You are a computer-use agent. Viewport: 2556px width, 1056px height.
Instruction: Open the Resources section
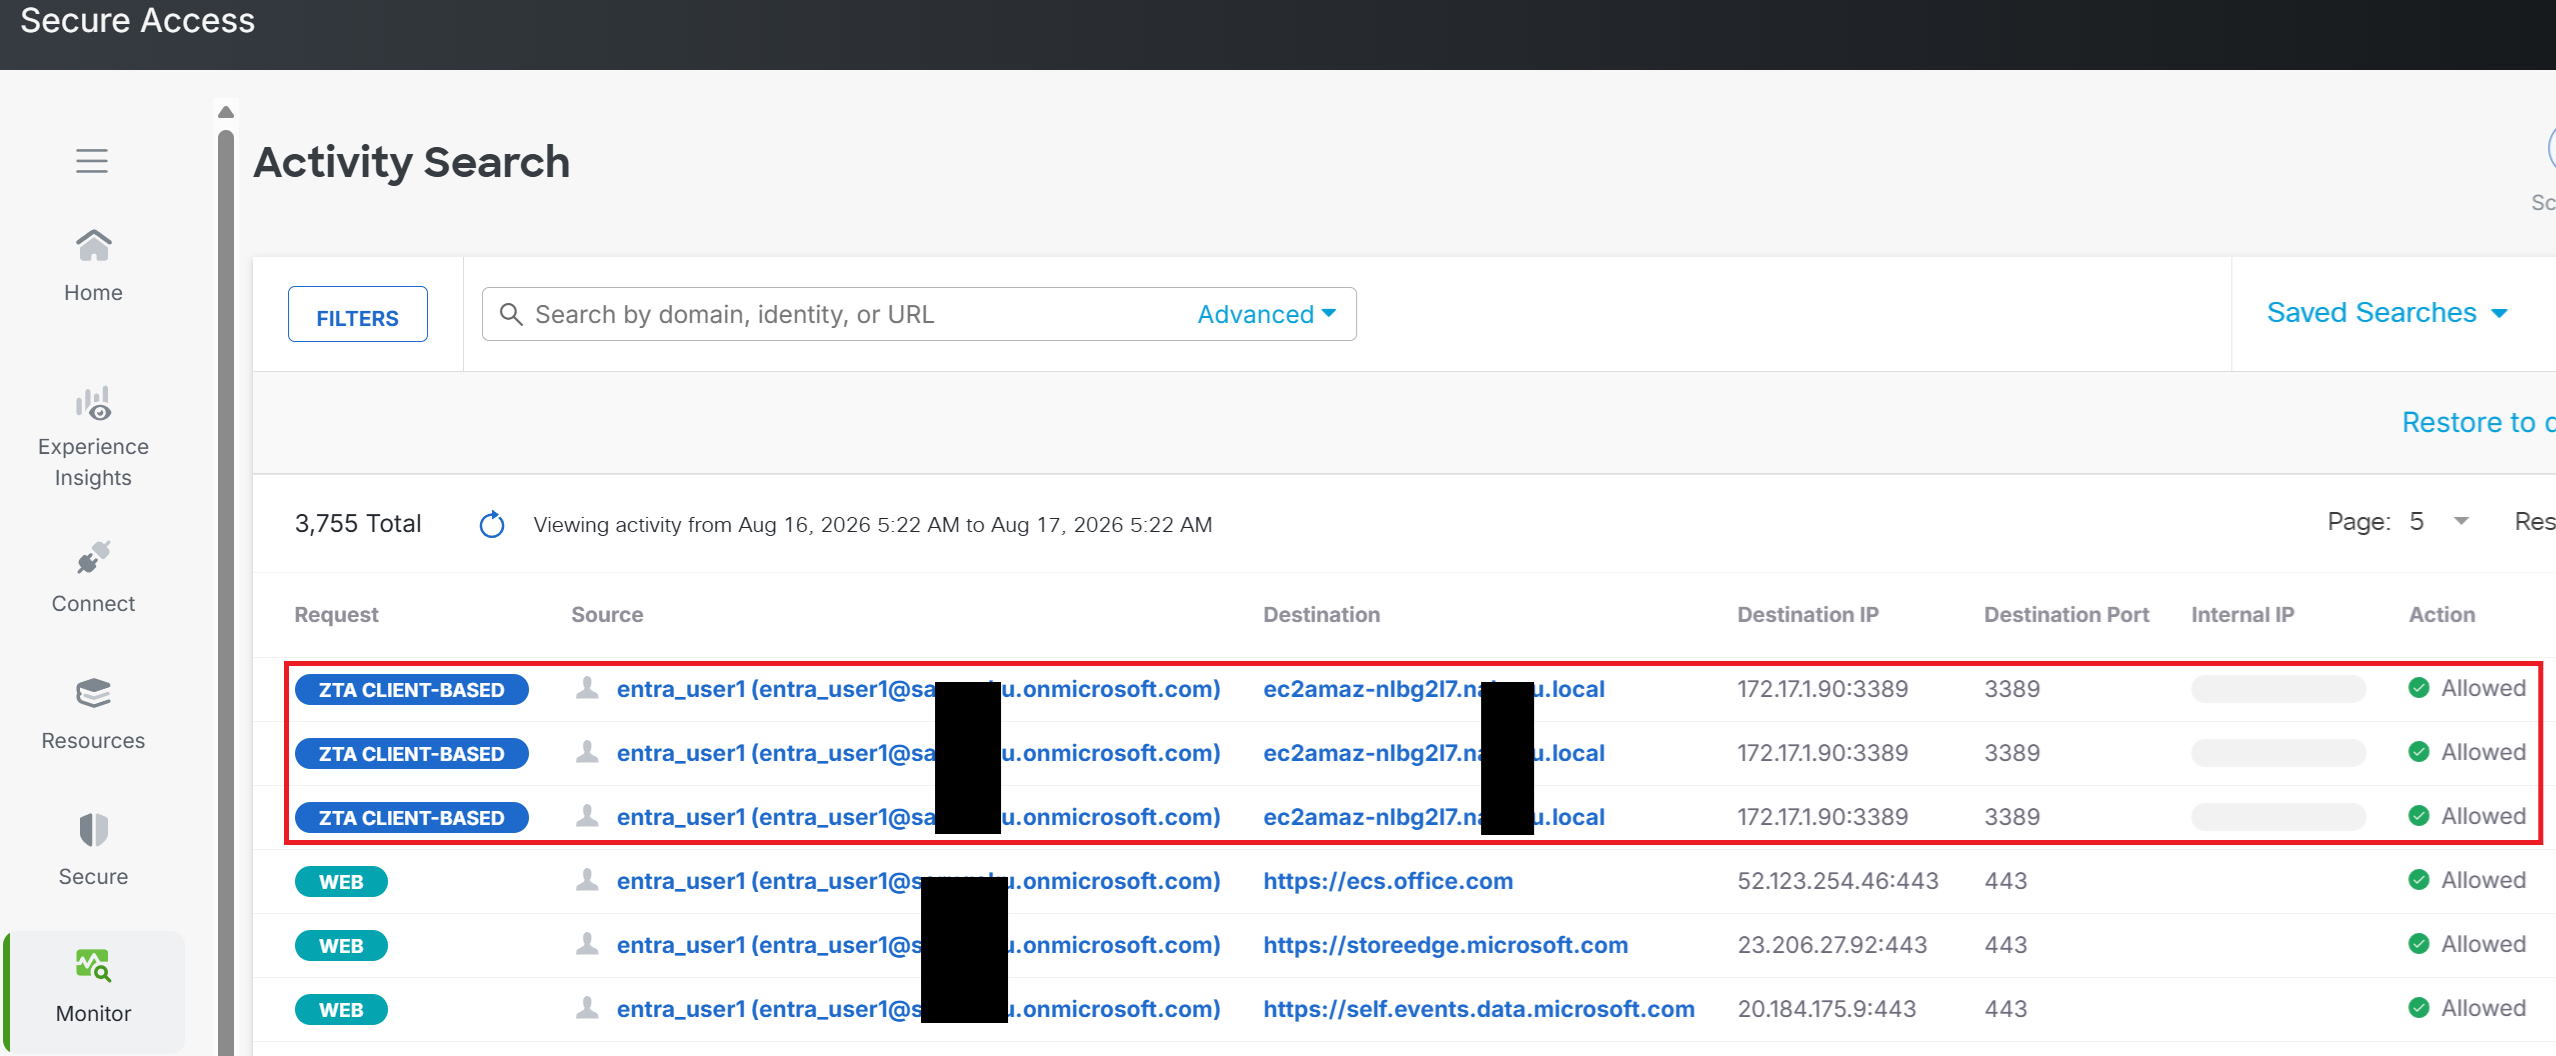click(93, 714)
